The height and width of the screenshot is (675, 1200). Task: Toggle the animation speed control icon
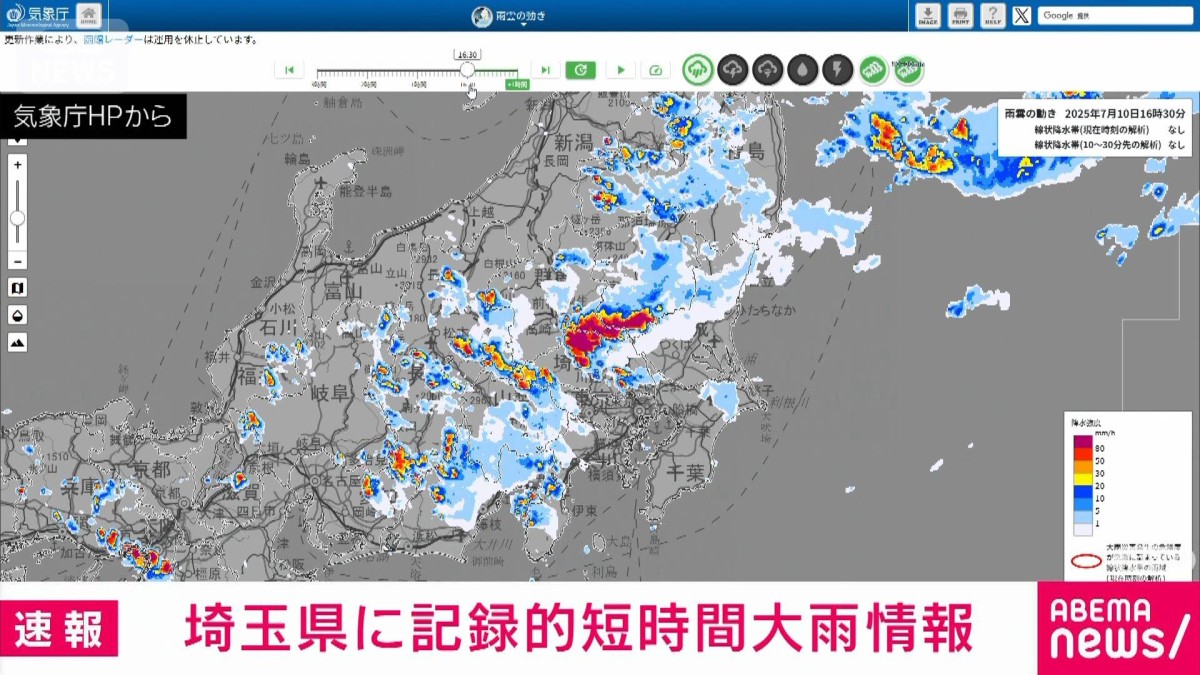point(656,70)
